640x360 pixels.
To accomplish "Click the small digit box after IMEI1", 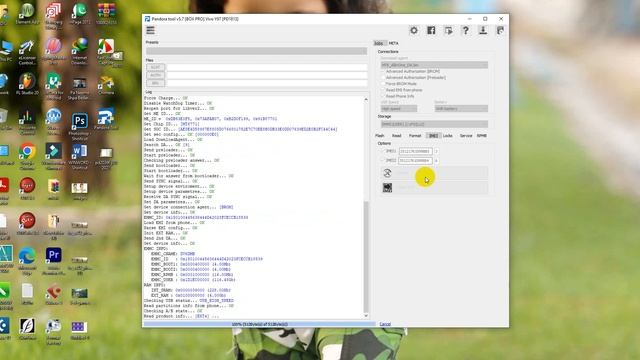I will pyautogui.click(x=436, y=151).
